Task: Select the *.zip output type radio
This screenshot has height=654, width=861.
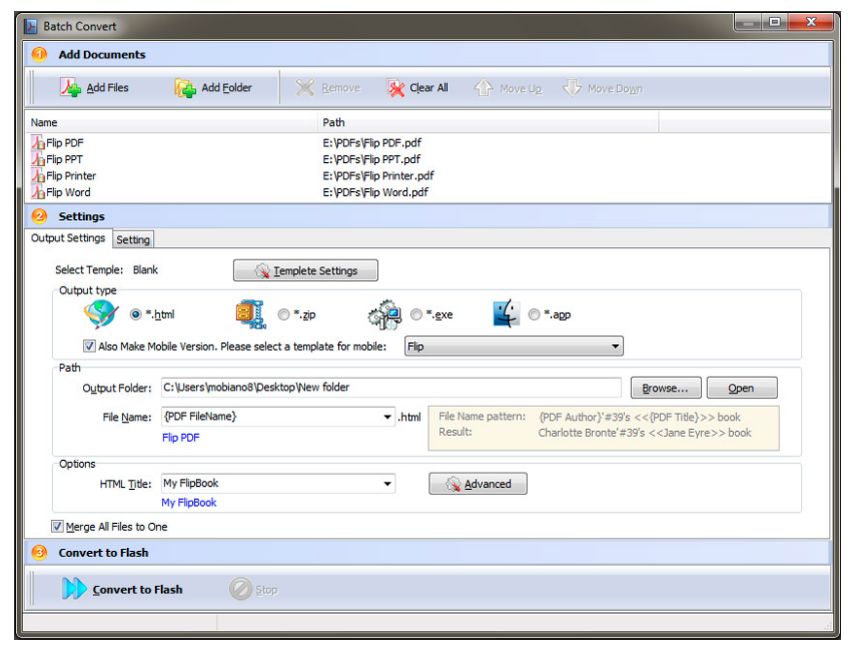Action: 283,315
